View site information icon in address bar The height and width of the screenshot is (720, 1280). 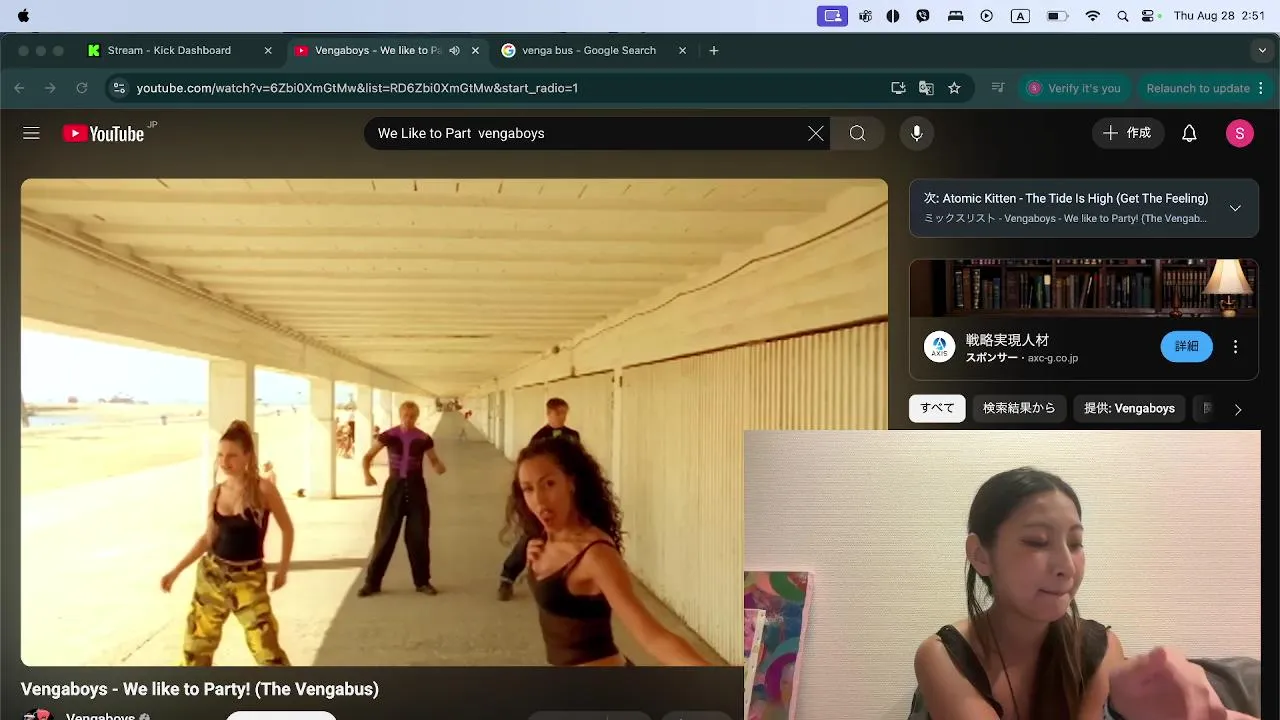119,88
